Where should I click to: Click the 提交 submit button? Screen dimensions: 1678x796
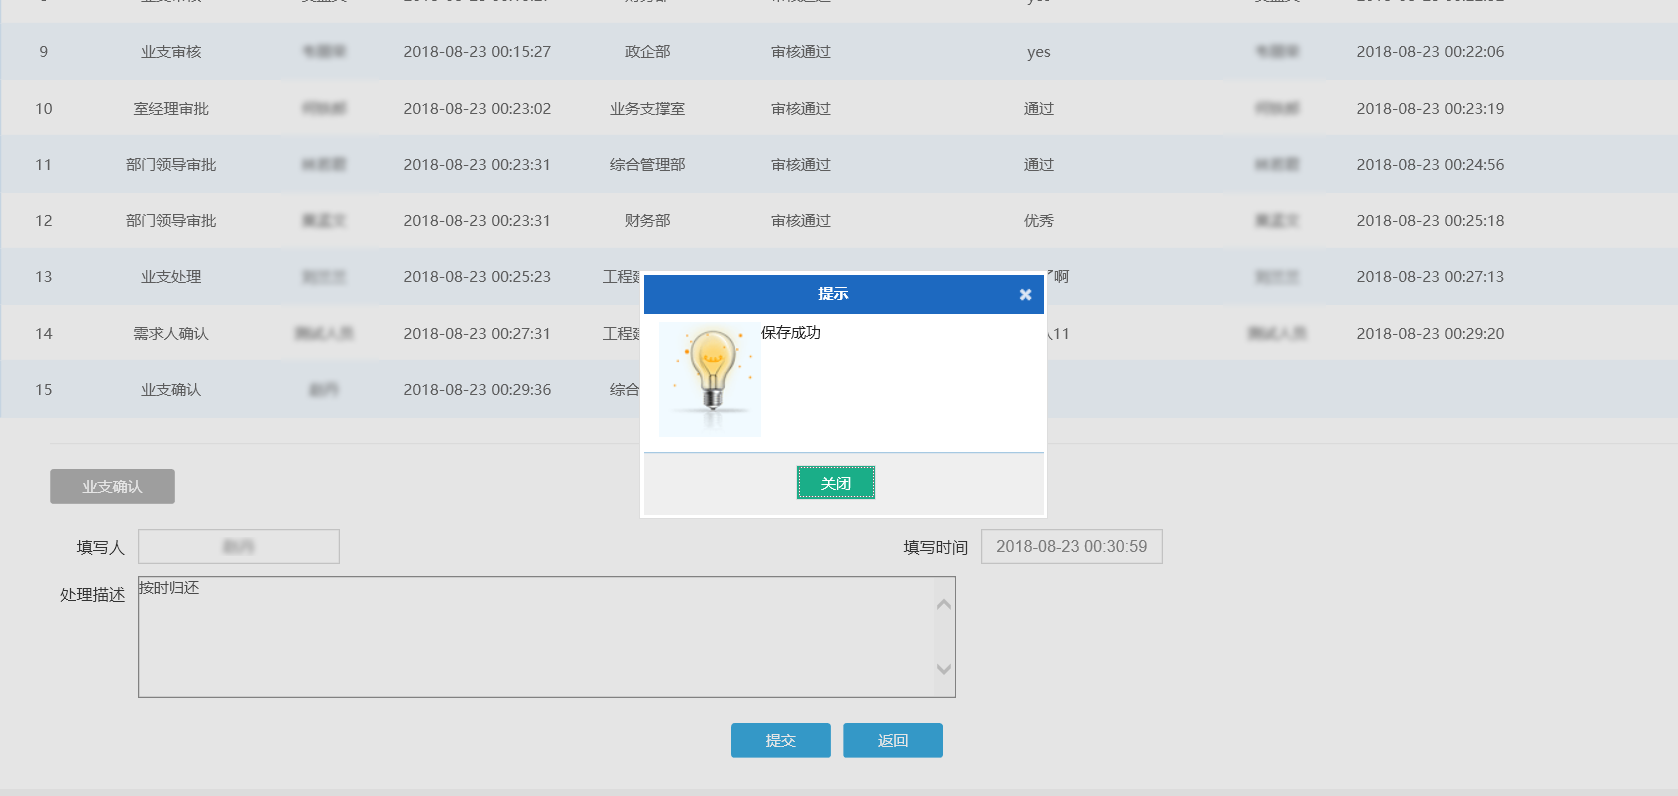pyautogui.click(x=780, y=740)
